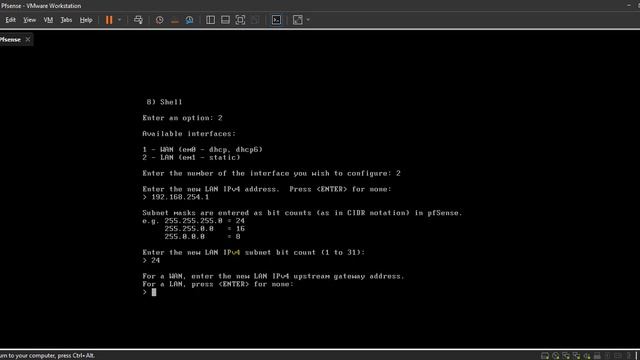This screenshot has height=360, width=640.
Task: Click the 'Enter an option: 2' line
Action: pos(182,118)
